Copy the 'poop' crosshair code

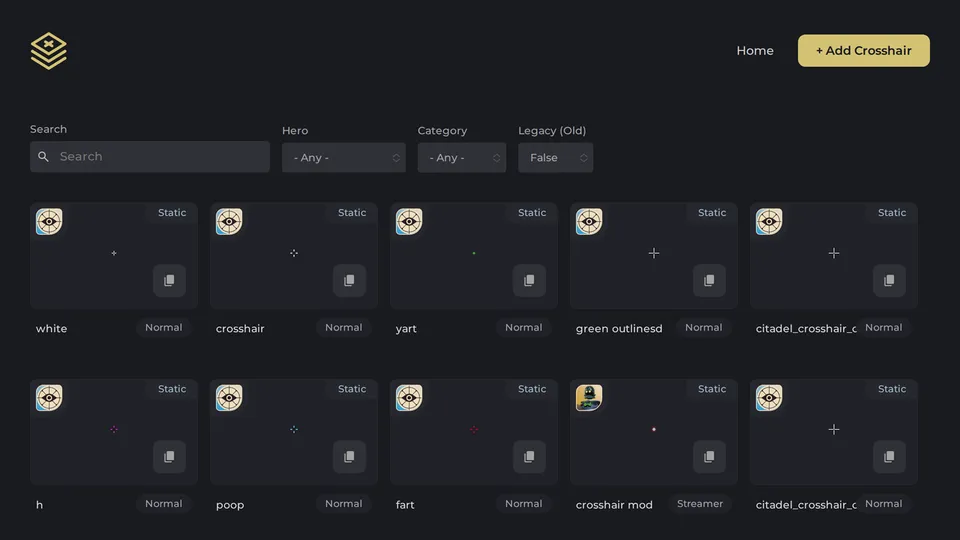coord(349,457)
